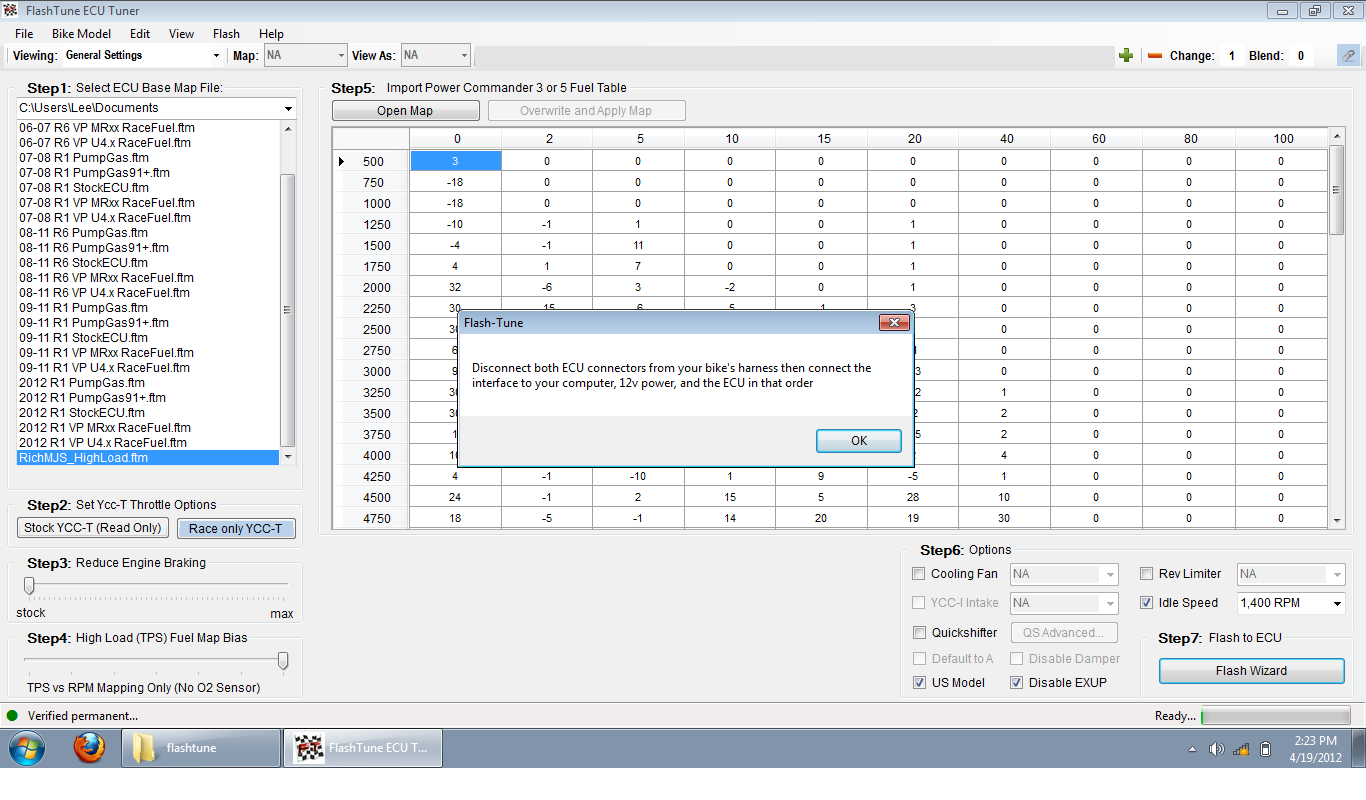This screenshot has width=1366, height=800.
Task: Select 09-11 R1 PumpGas91+.ftm map file
Action: (94, 323)
